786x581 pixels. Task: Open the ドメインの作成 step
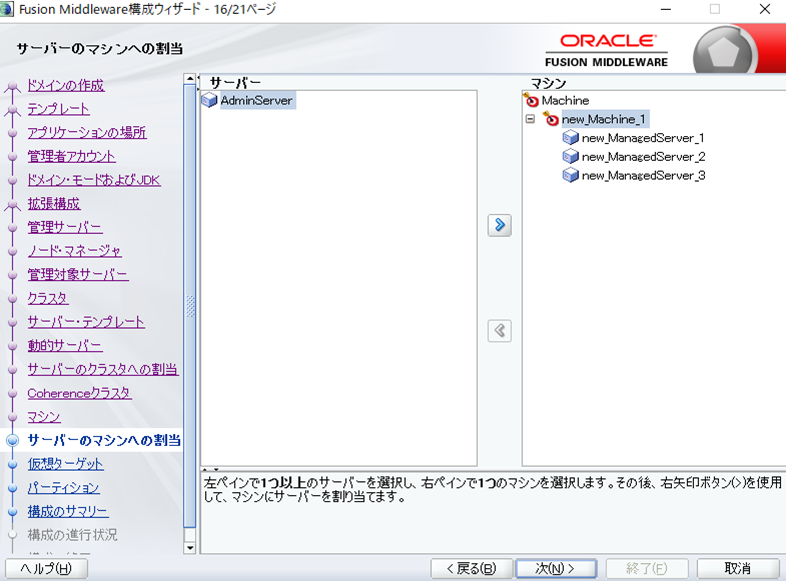click(x=65, y=85)
